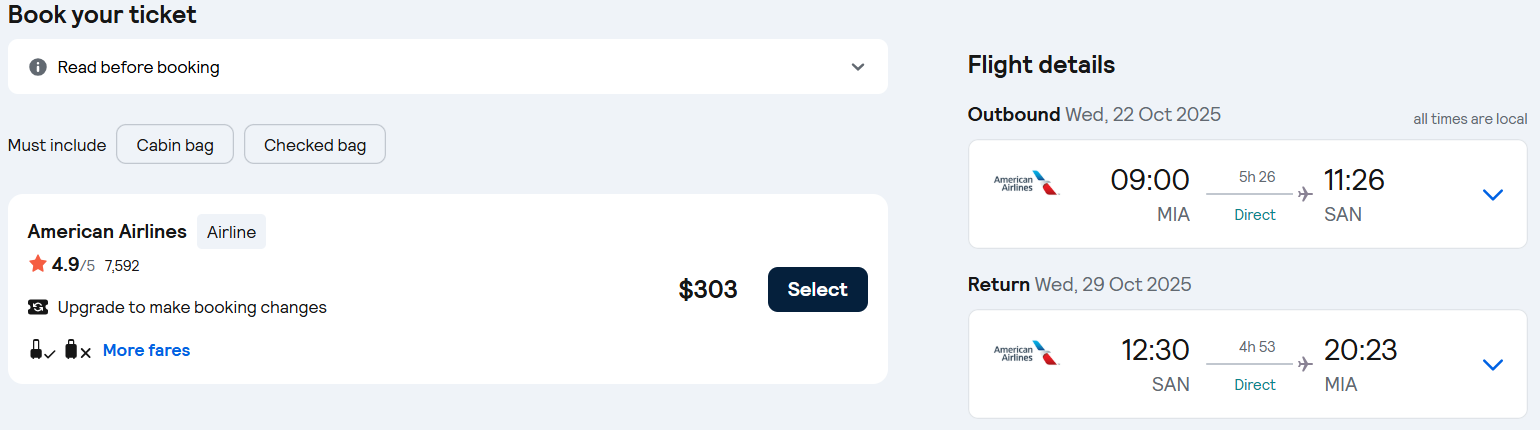Click the info icon beside Read before booking
Viewport: 1540px width, 430px height.
[38, 67]
